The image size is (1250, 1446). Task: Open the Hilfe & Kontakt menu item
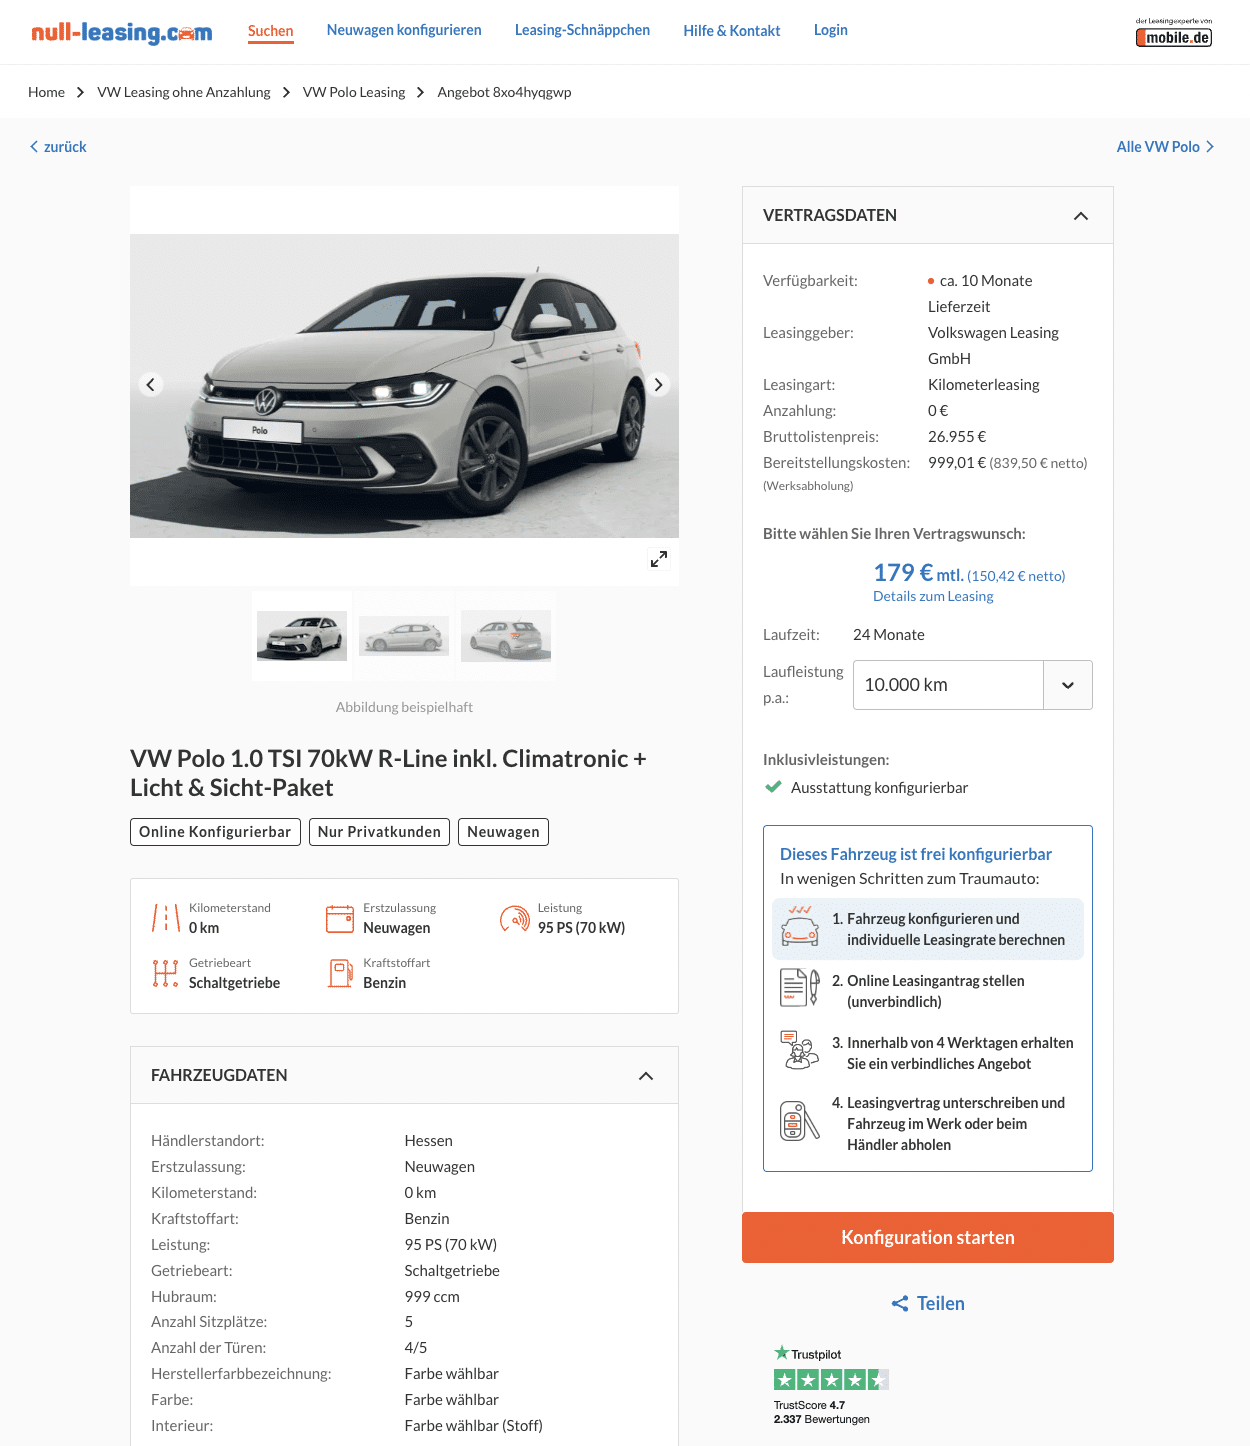(x=732, y=31)
